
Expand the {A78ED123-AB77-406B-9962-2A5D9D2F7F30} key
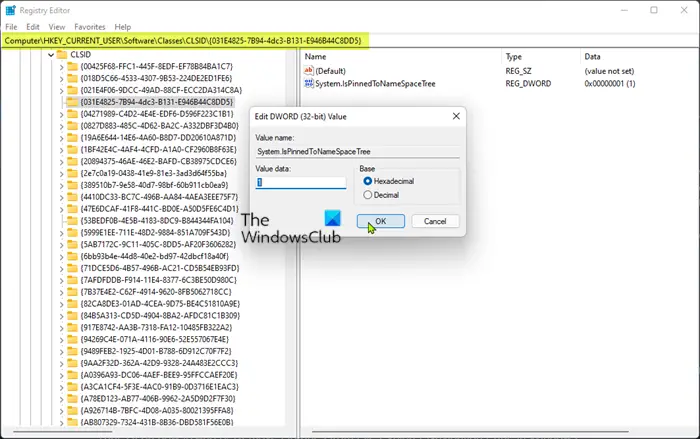(x=61, y=399)
